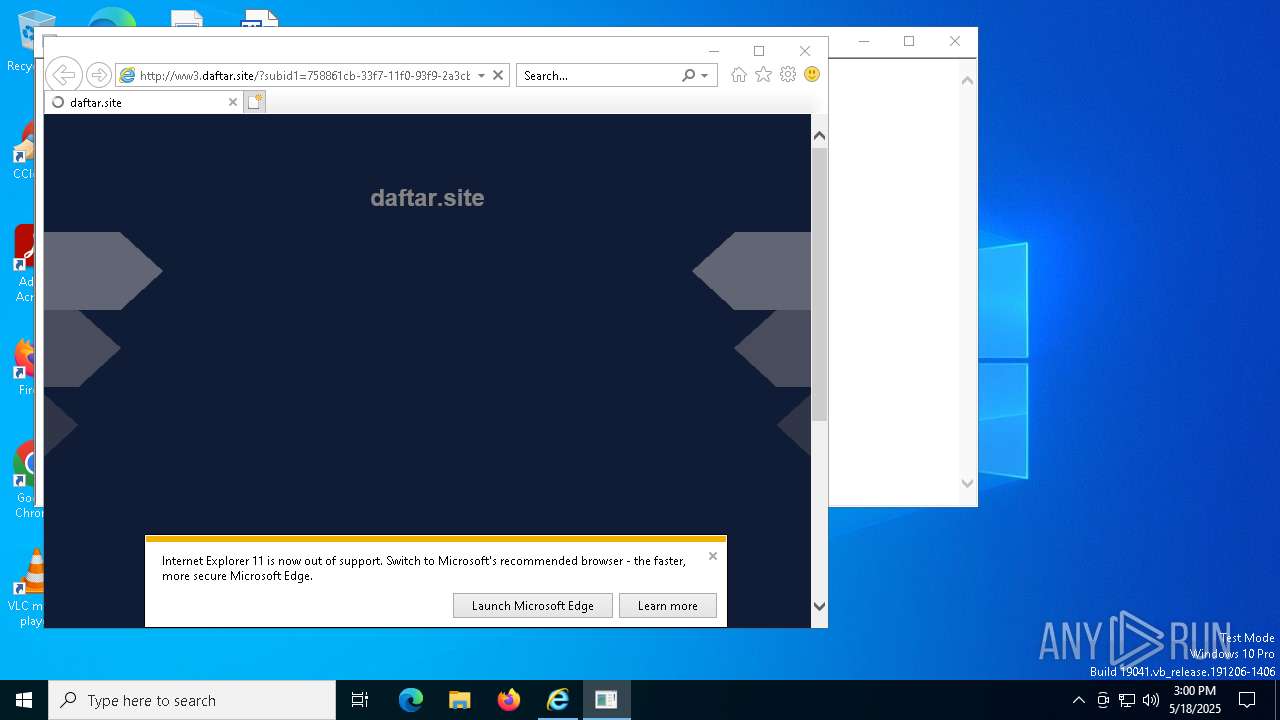Open the clock showing 3:00 PM
Screen dimensions: 1280x720
click(1195, 700)
